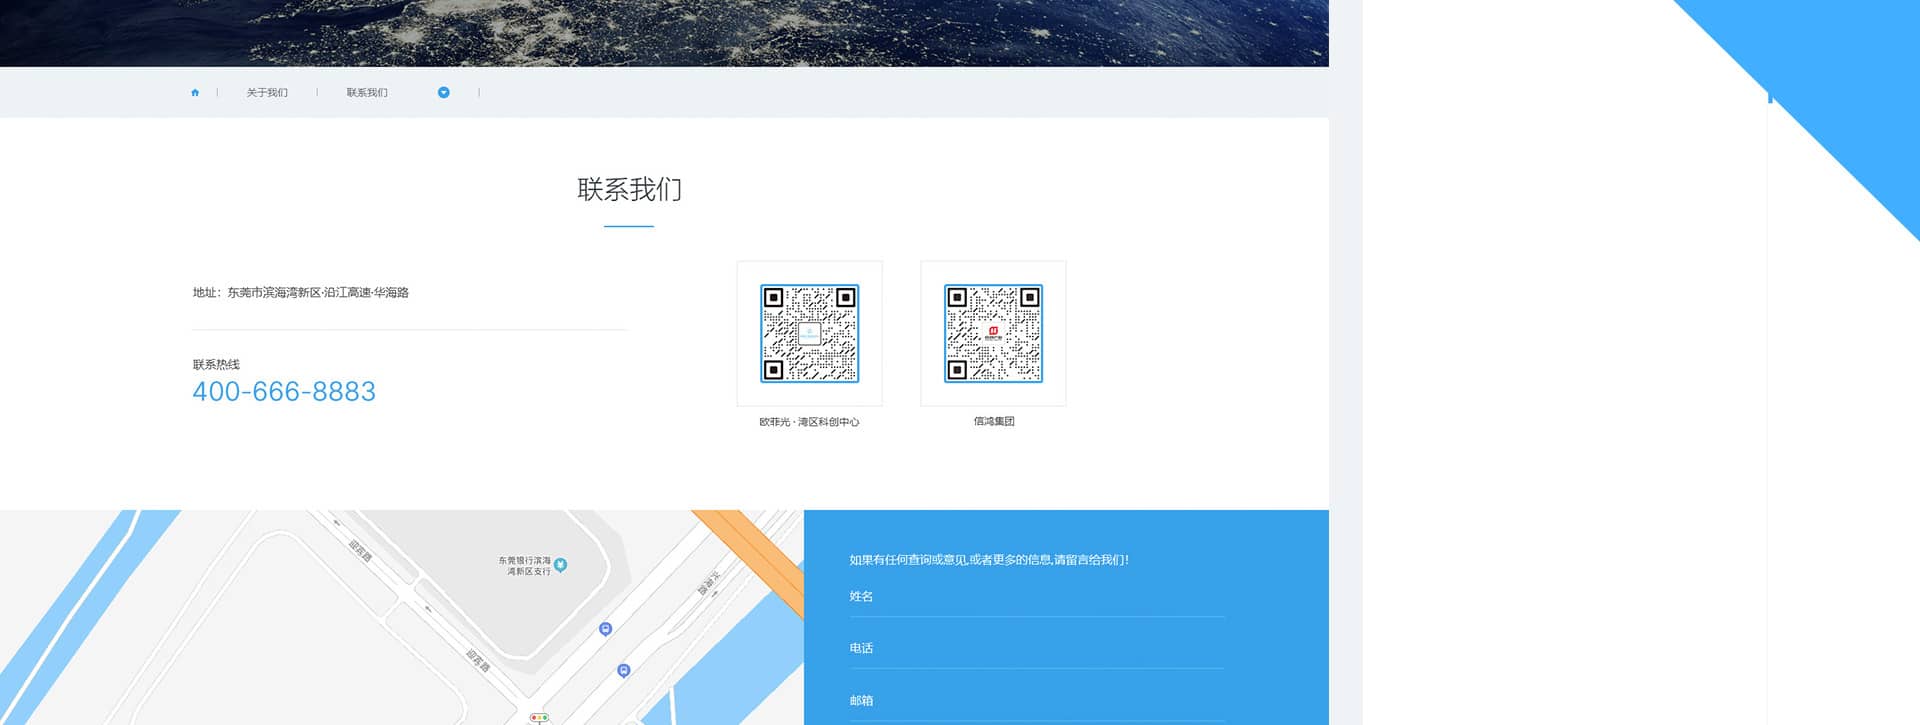Select the 信鸿集团 caption
Screen dimensions: 1920x725
[x=994, y=422]
